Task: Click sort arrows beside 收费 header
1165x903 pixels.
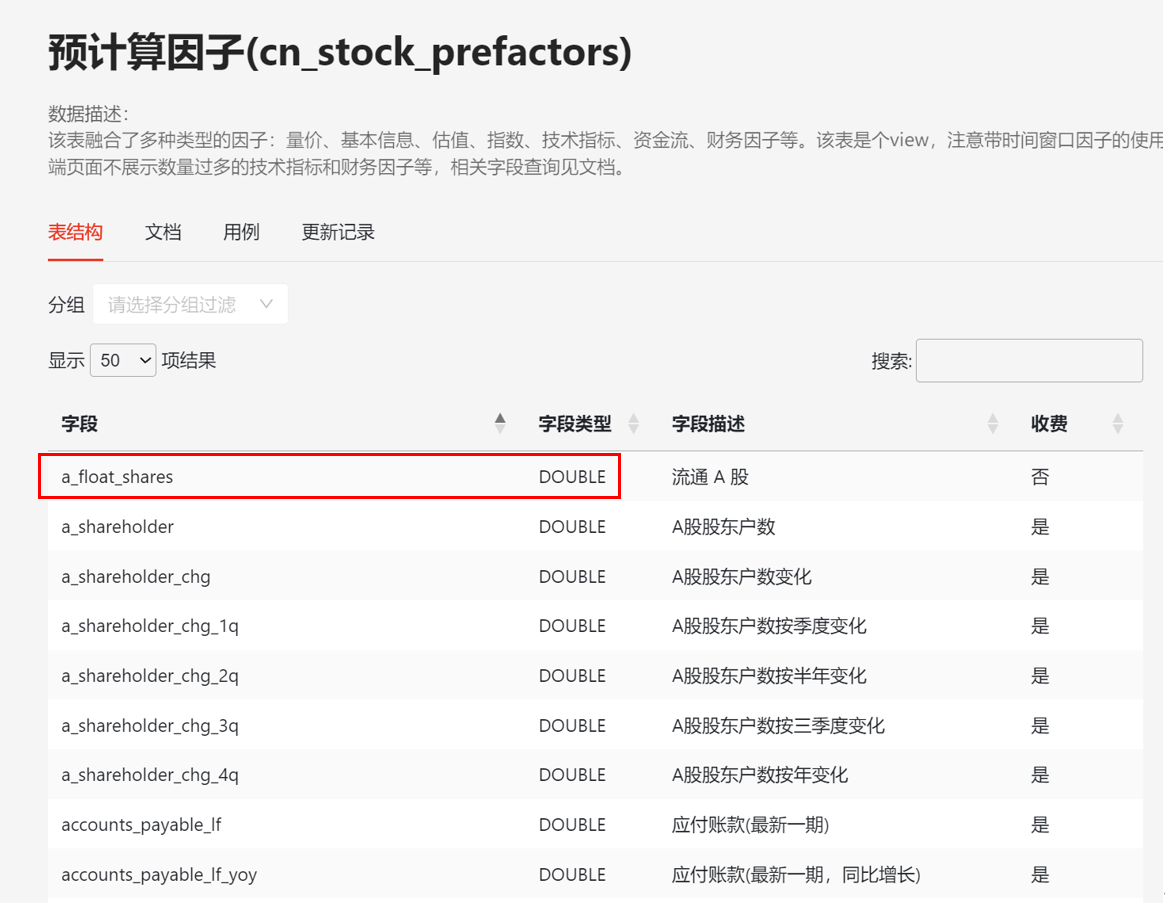Action: (1117, 424)
